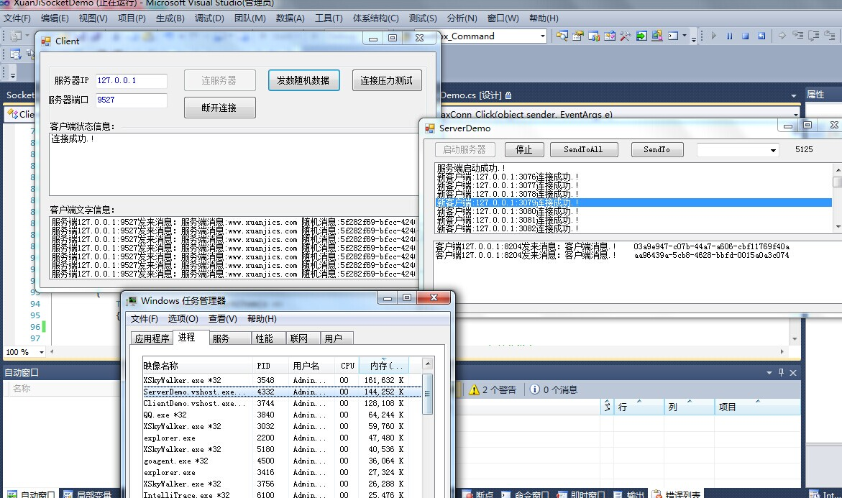
Task: Select 输出 bottom tab
Action: 629,494
